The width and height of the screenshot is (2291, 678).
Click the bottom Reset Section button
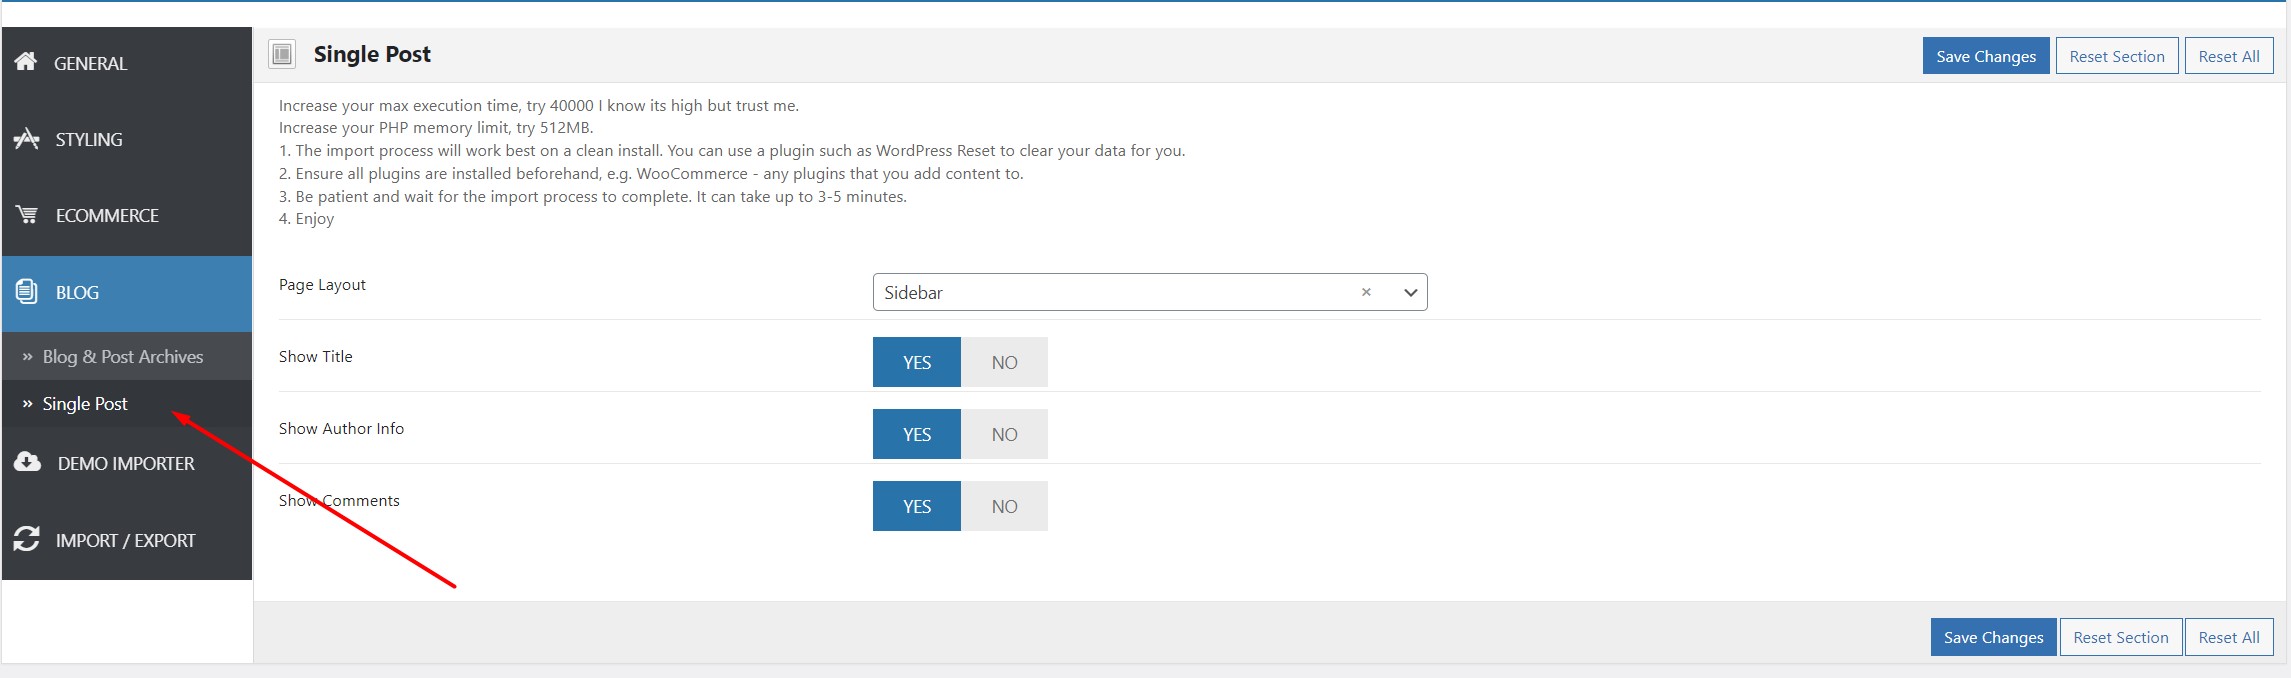tap(2121, 637)
